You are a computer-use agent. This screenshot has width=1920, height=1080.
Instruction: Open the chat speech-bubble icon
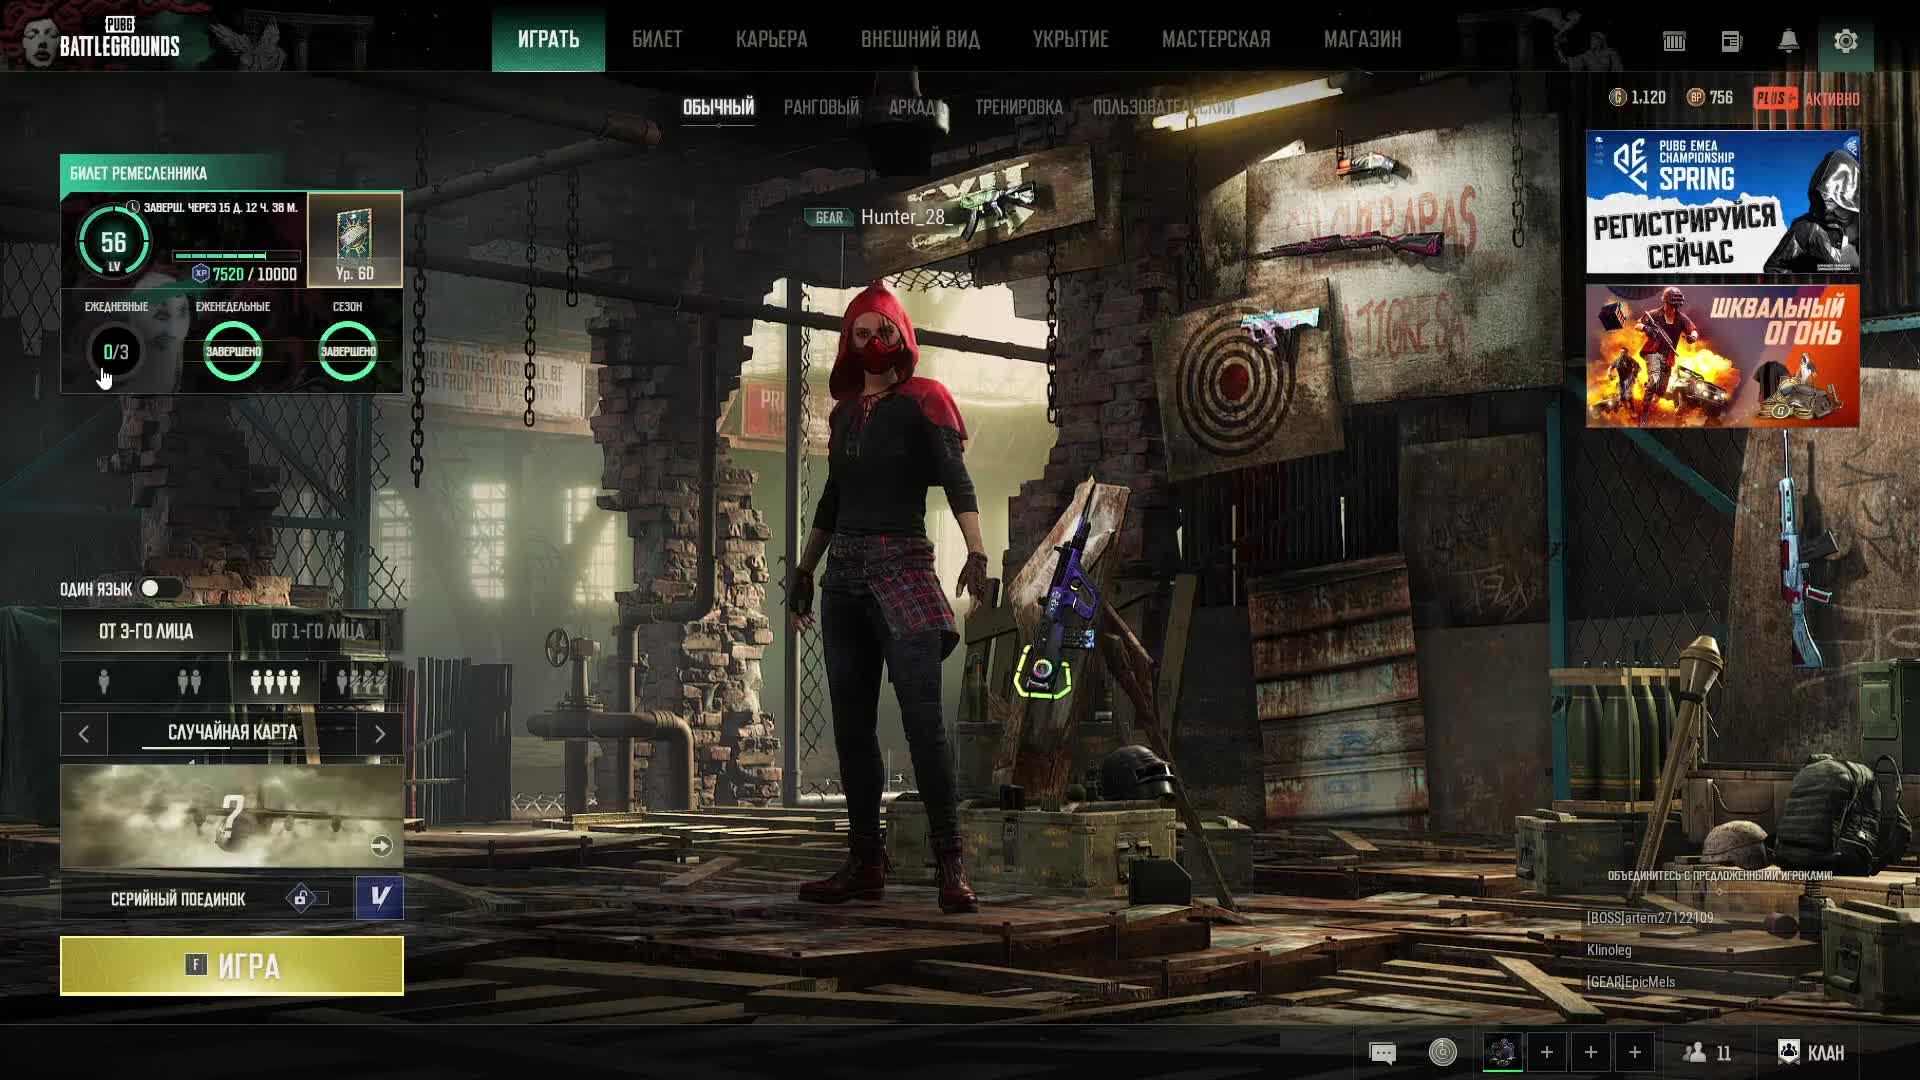click(1382, 1052)
